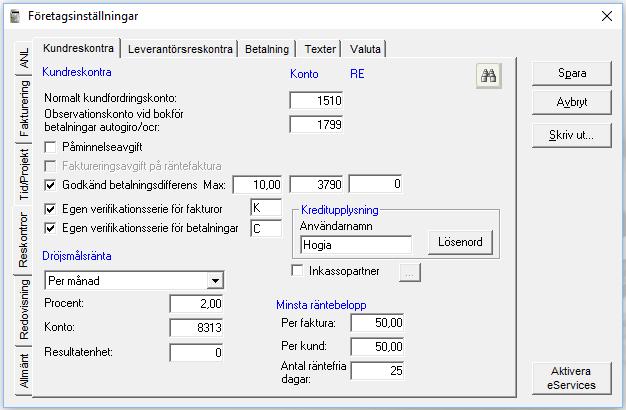Click the Aktivera eServices button
Viewport: 626px width, 410px height.
[x=572, y=378]
